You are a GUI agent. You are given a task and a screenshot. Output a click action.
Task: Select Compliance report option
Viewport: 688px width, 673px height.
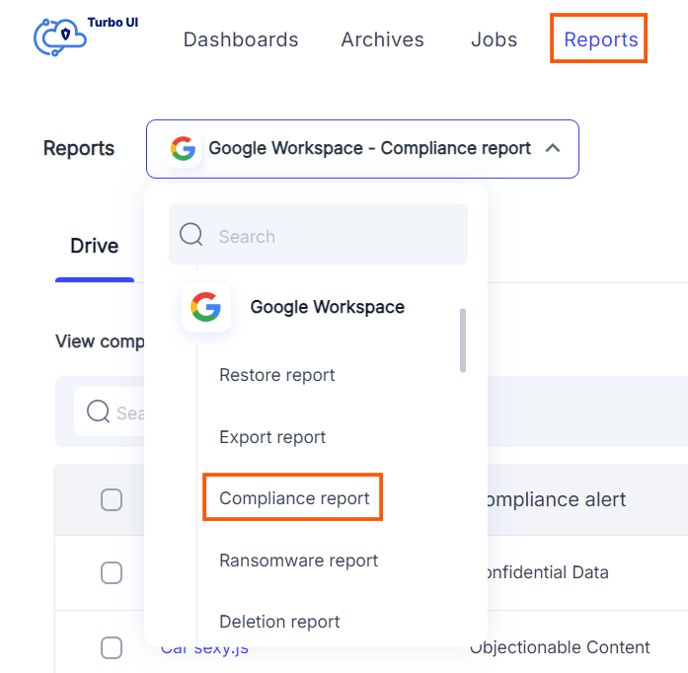[x=294, y=498]
